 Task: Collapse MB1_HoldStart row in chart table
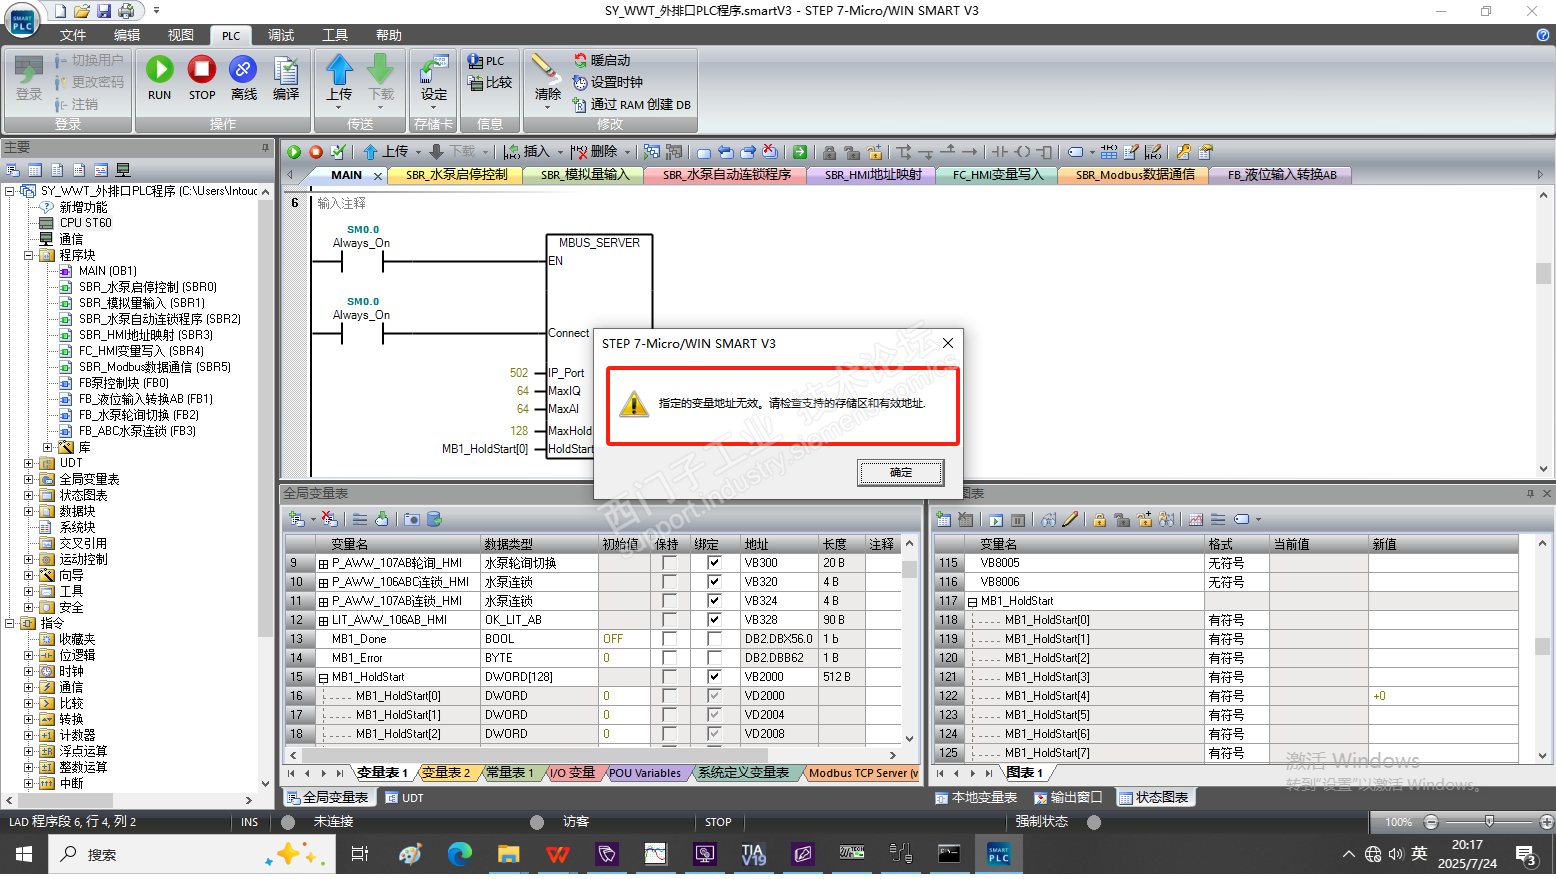pyautogui.click(x=972, y=602)
